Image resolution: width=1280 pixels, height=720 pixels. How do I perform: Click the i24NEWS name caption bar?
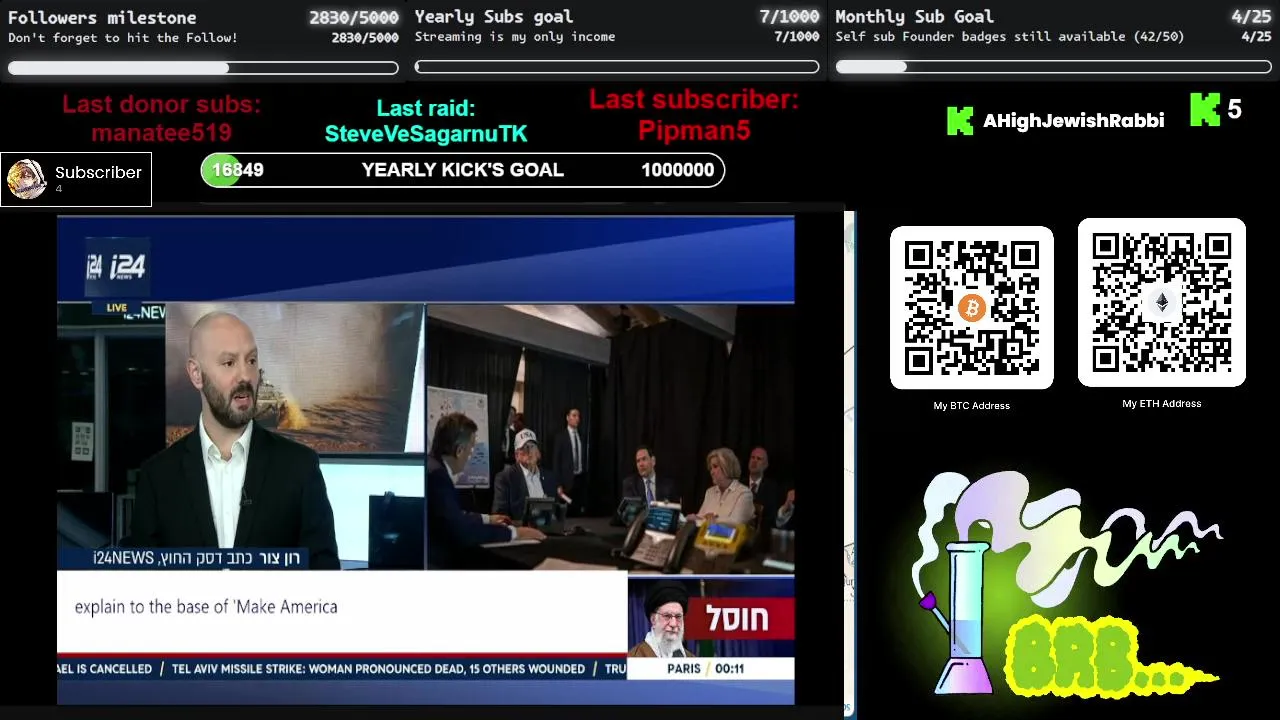(196, 558)
